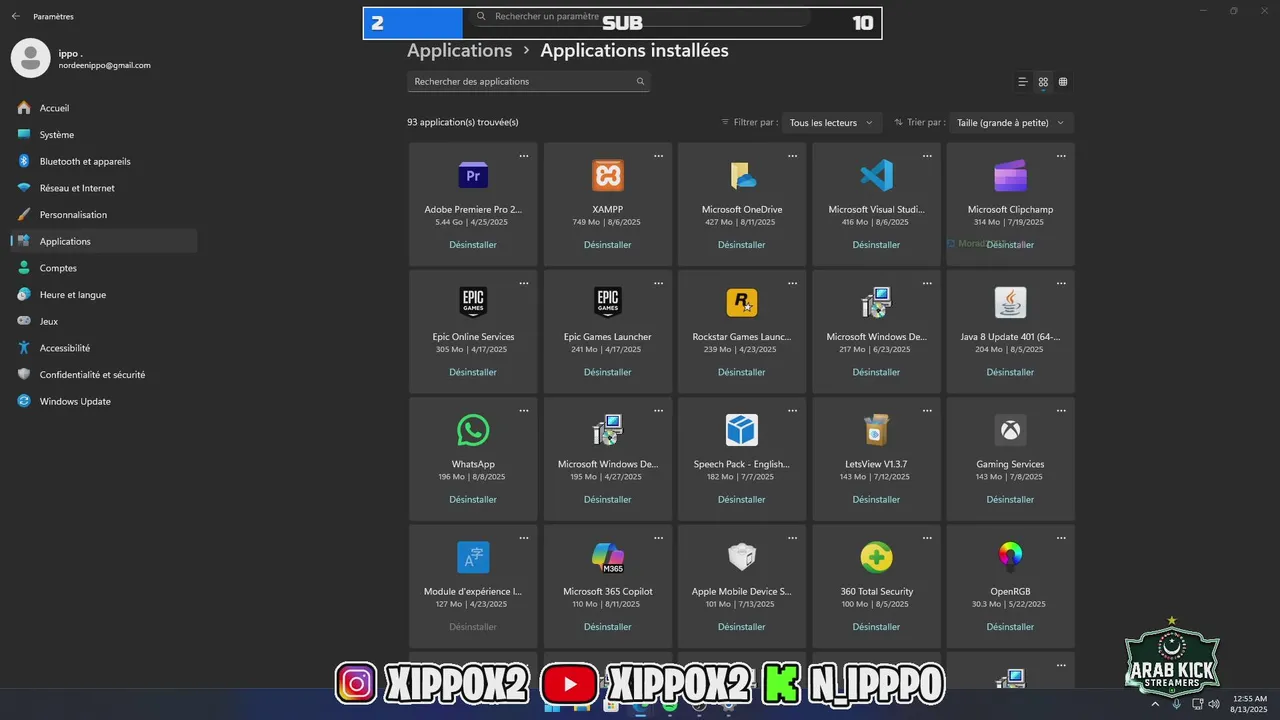Click the OpenRGB app icon
The height and width of the screenshot is (720, 1280).
tap(1010, 557)
